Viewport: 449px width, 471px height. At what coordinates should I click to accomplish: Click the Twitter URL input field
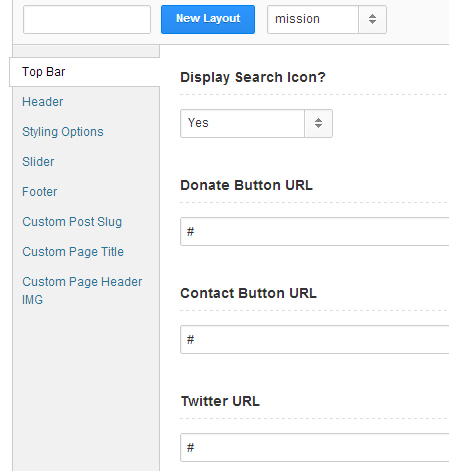tap(315, 448)
